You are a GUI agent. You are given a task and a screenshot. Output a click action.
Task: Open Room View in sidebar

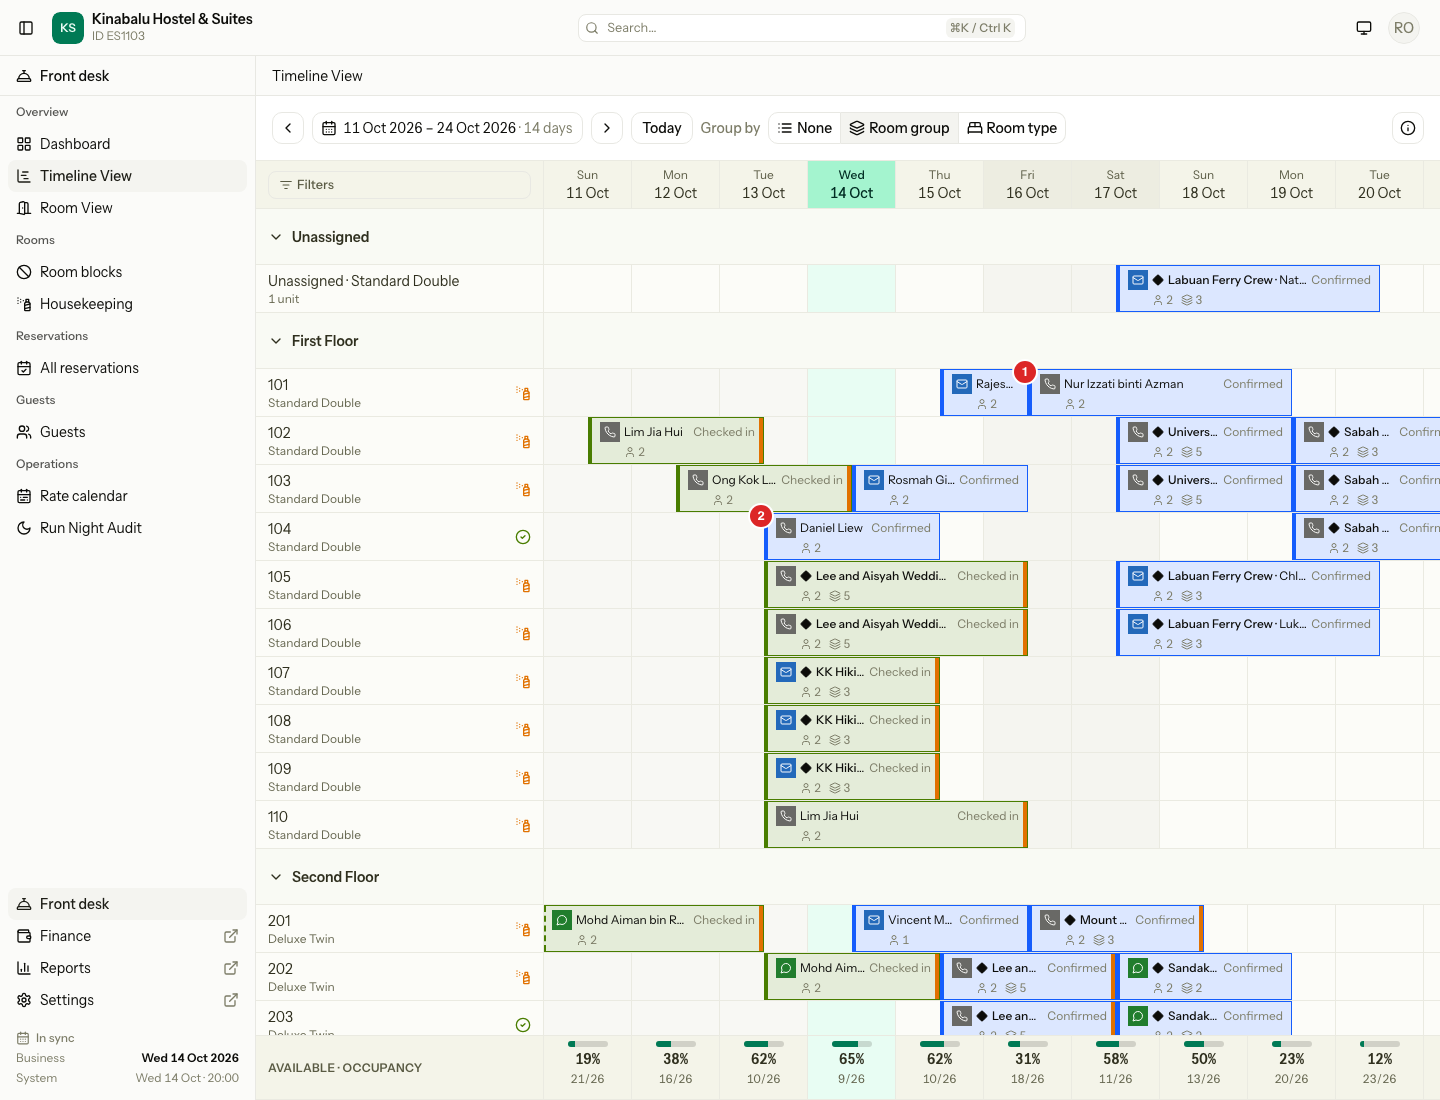[x=128, y=208]
